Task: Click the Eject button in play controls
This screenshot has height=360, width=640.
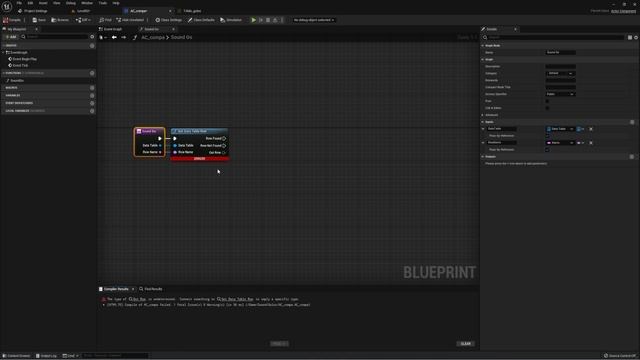Action: [275, 20]
